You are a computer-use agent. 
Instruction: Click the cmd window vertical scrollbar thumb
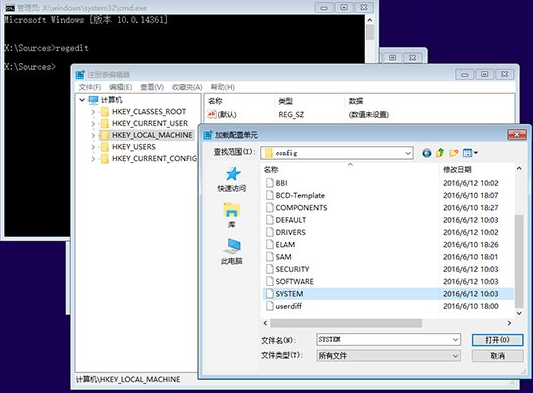[370, 32]
